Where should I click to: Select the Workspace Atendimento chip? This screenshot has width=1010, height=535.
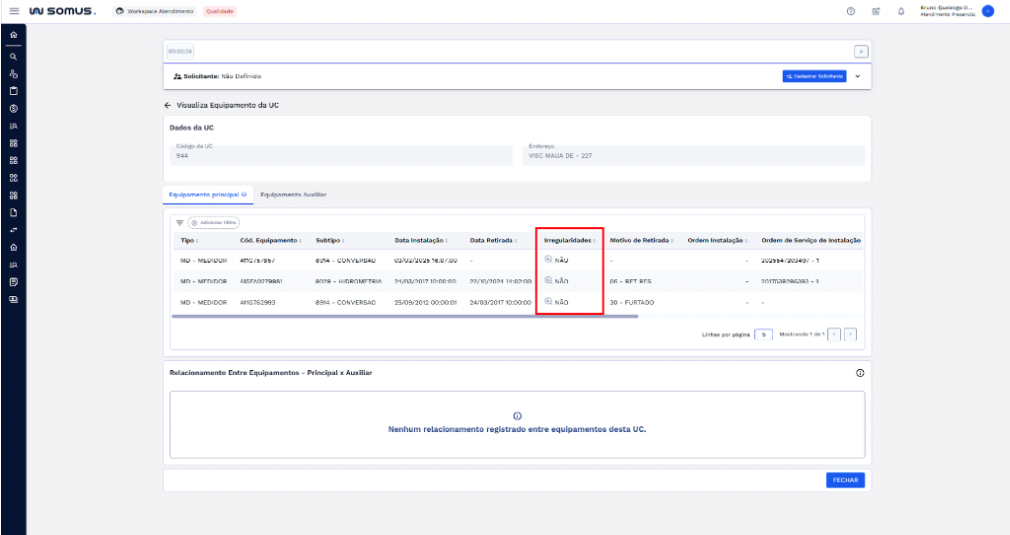[155, 12]
